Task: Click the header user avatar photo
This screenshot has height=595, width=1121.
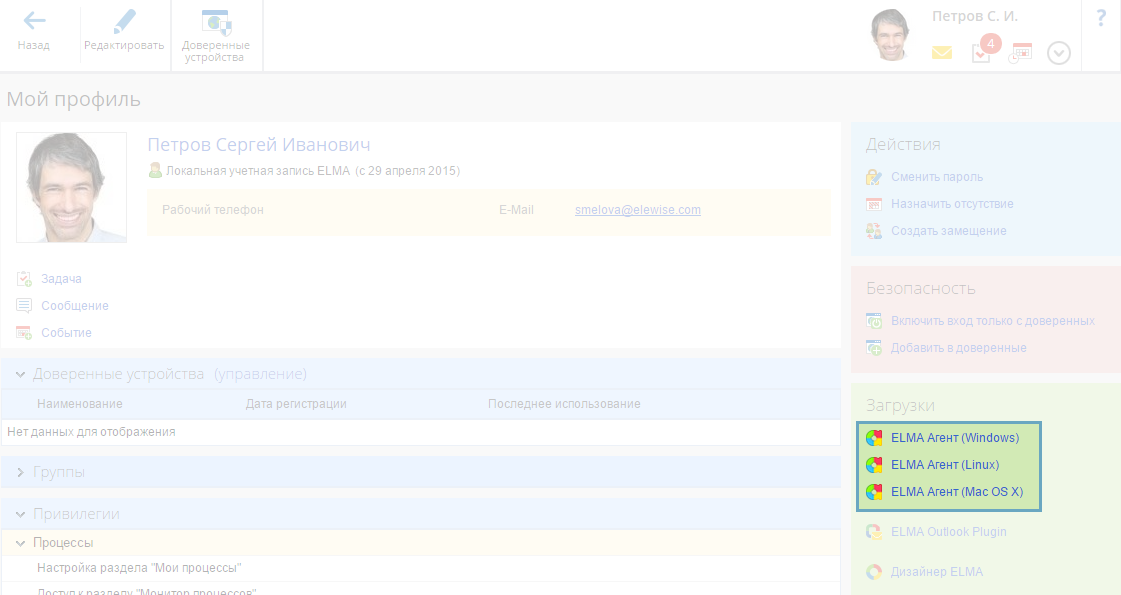Action: (x=890, y=34)
